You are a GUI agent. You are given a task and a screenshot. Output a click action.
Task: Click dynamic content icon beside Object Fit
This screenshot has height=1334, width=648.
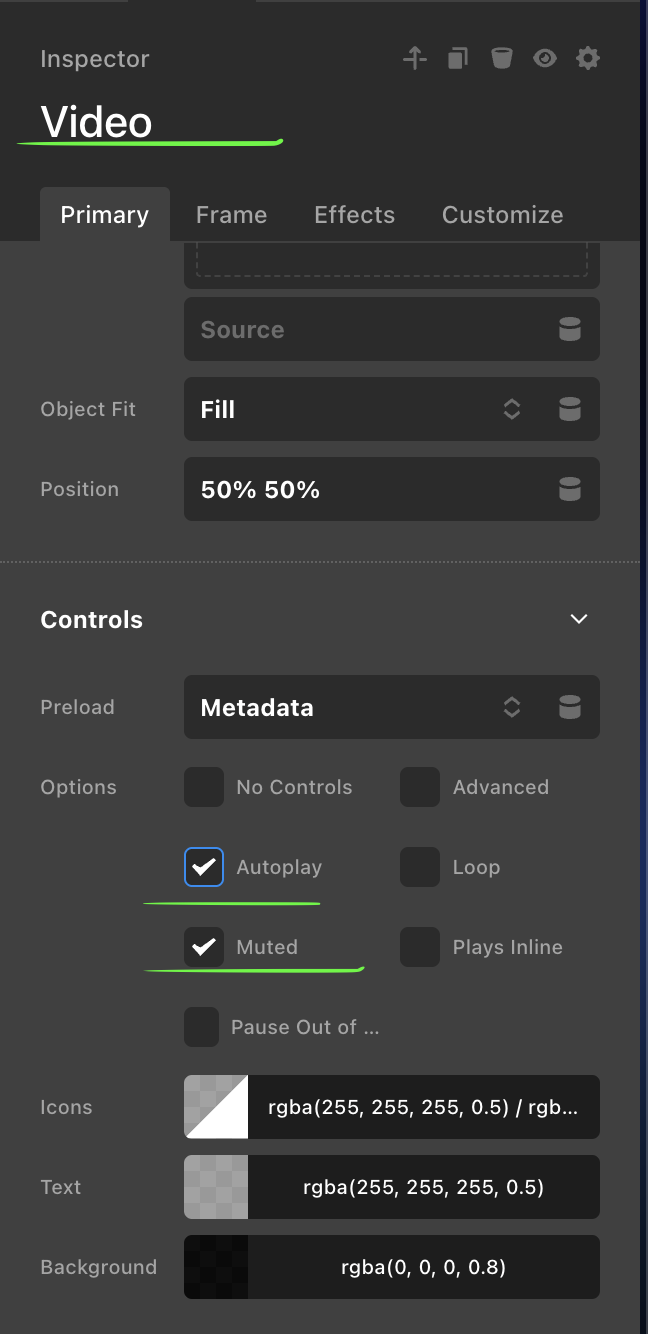(570, 409)
